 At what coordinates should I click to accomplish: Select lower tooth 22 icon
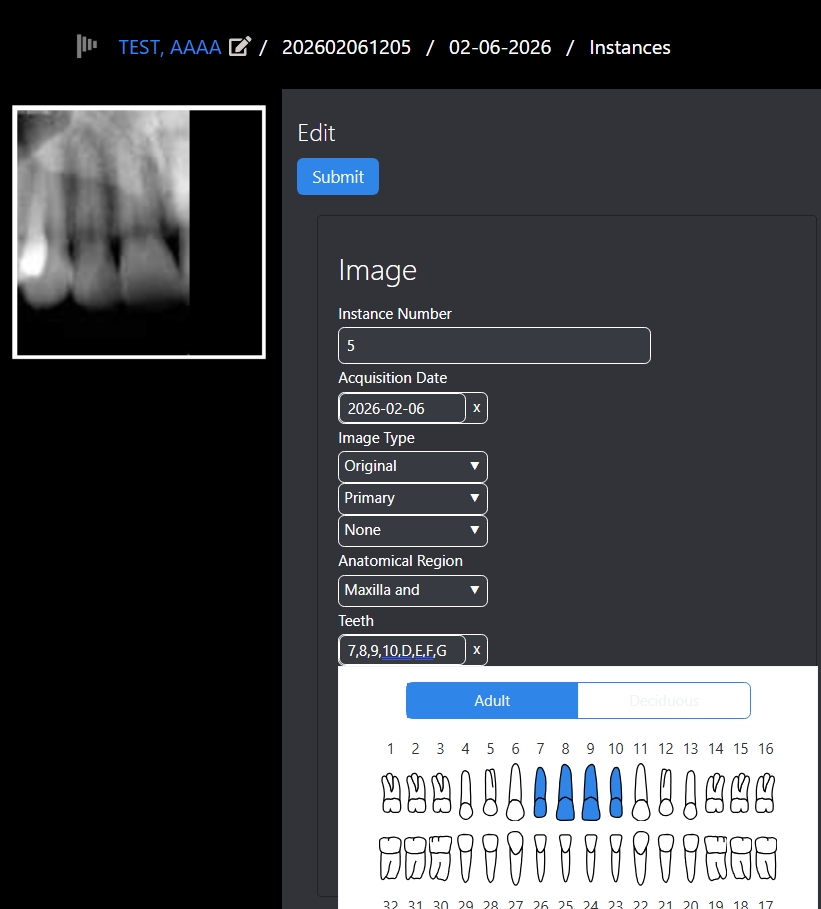641,858
